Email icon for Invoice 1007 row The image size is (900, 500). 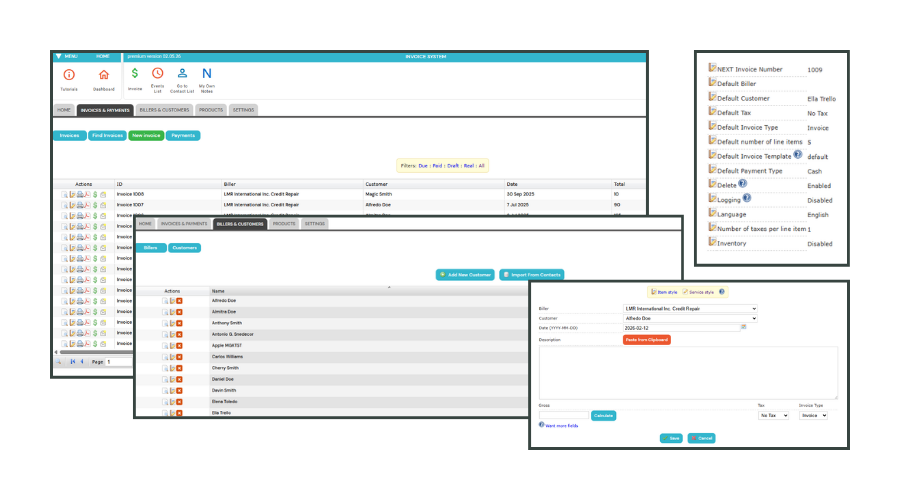(103, 205)
